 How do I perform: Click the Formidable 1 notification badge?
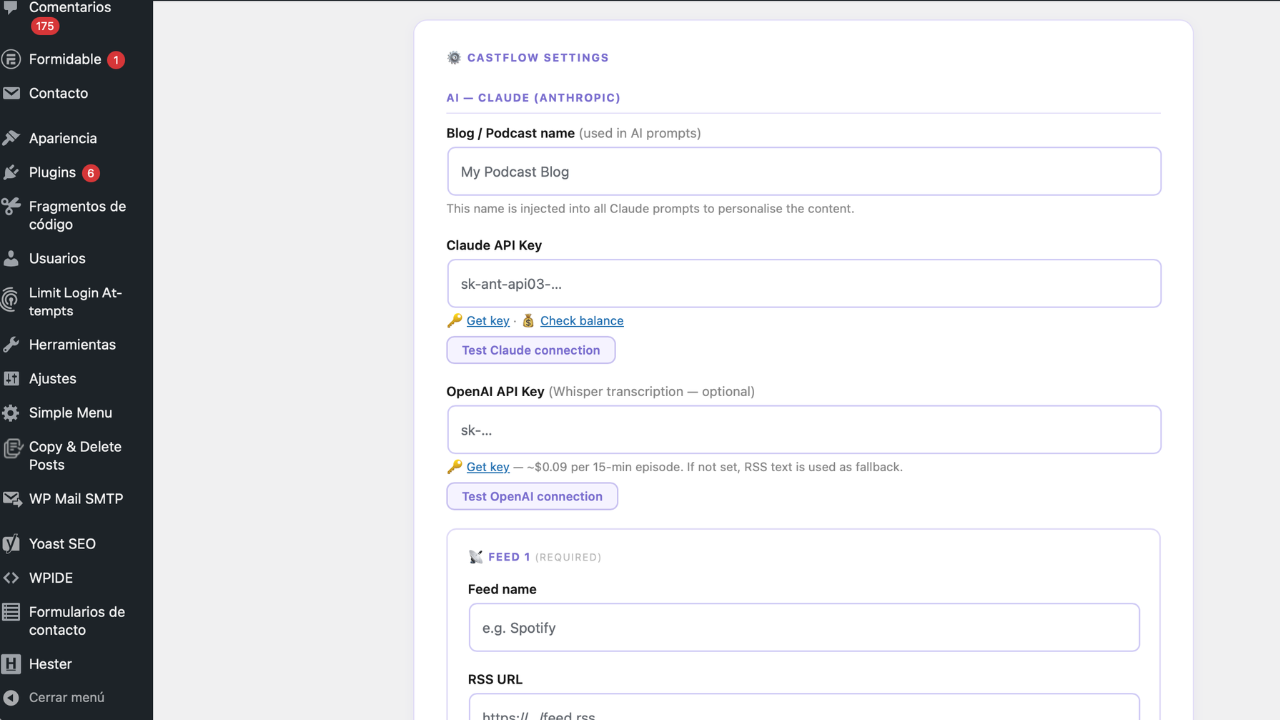click(x=116, y=60)
